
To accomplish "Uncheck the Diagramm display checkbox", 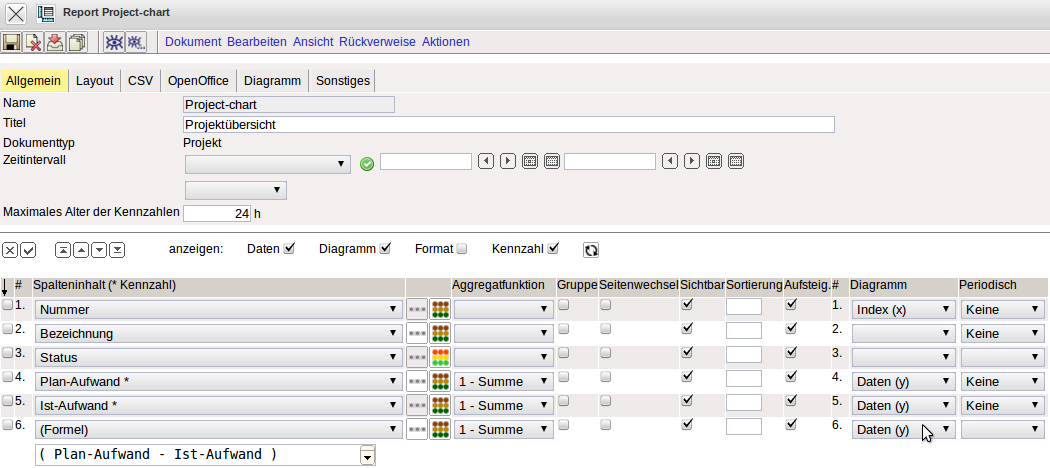I will [385, 248].
